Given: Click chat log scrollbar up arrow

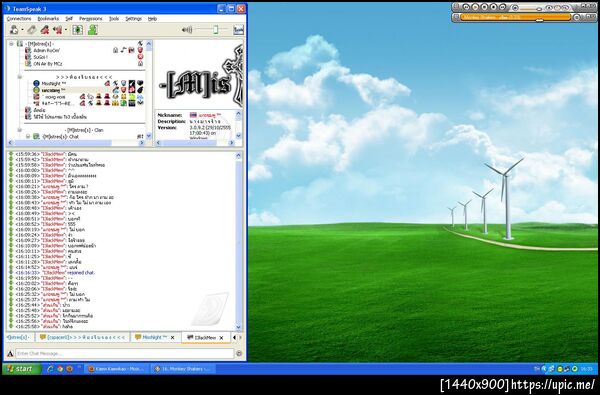Looking at the screenshot, I should coord(239,155).
